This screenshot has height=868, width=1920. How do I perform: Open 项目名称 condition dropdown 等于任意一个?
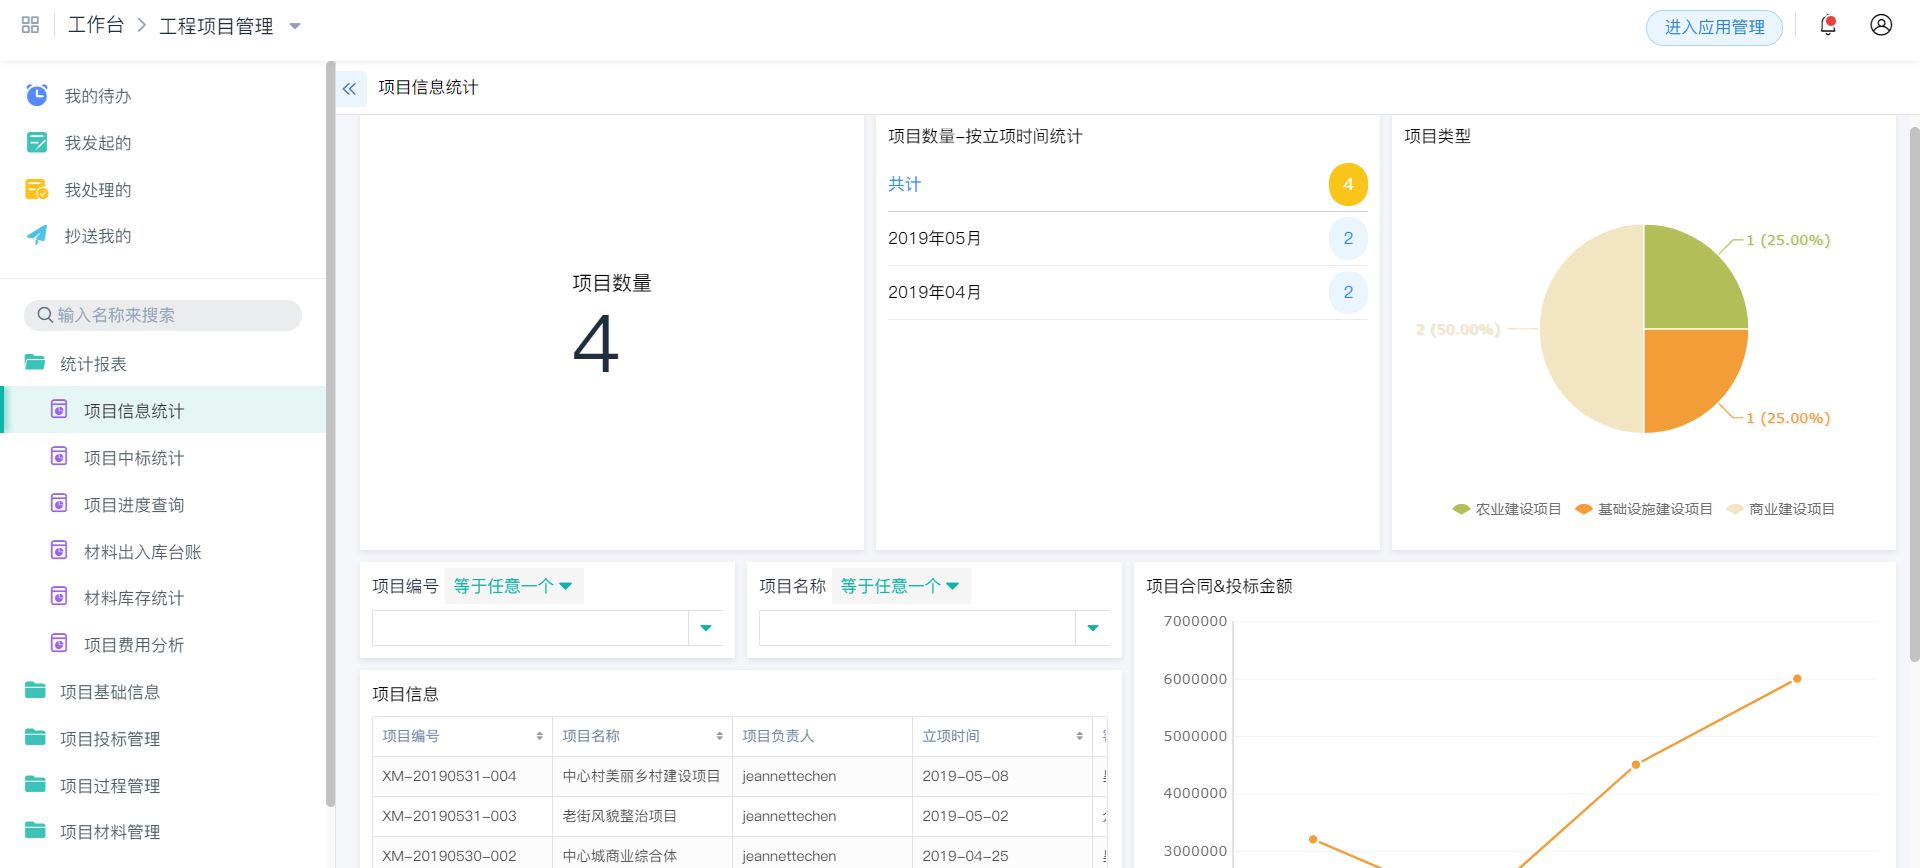coord(899,586)
